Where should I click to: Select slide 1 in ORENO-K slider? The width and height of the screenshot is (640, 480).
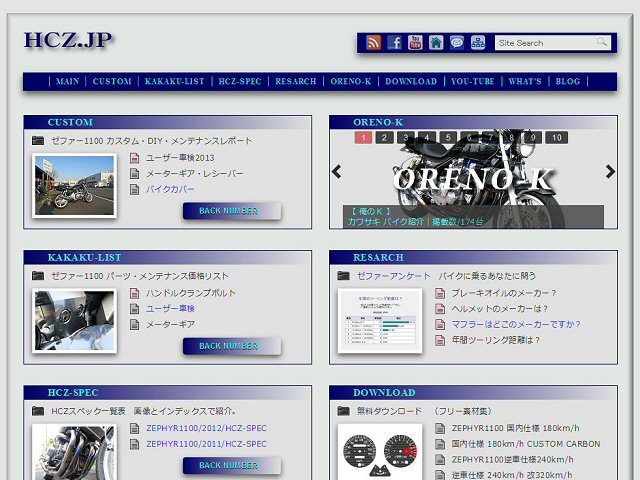(x=363, y=138)
